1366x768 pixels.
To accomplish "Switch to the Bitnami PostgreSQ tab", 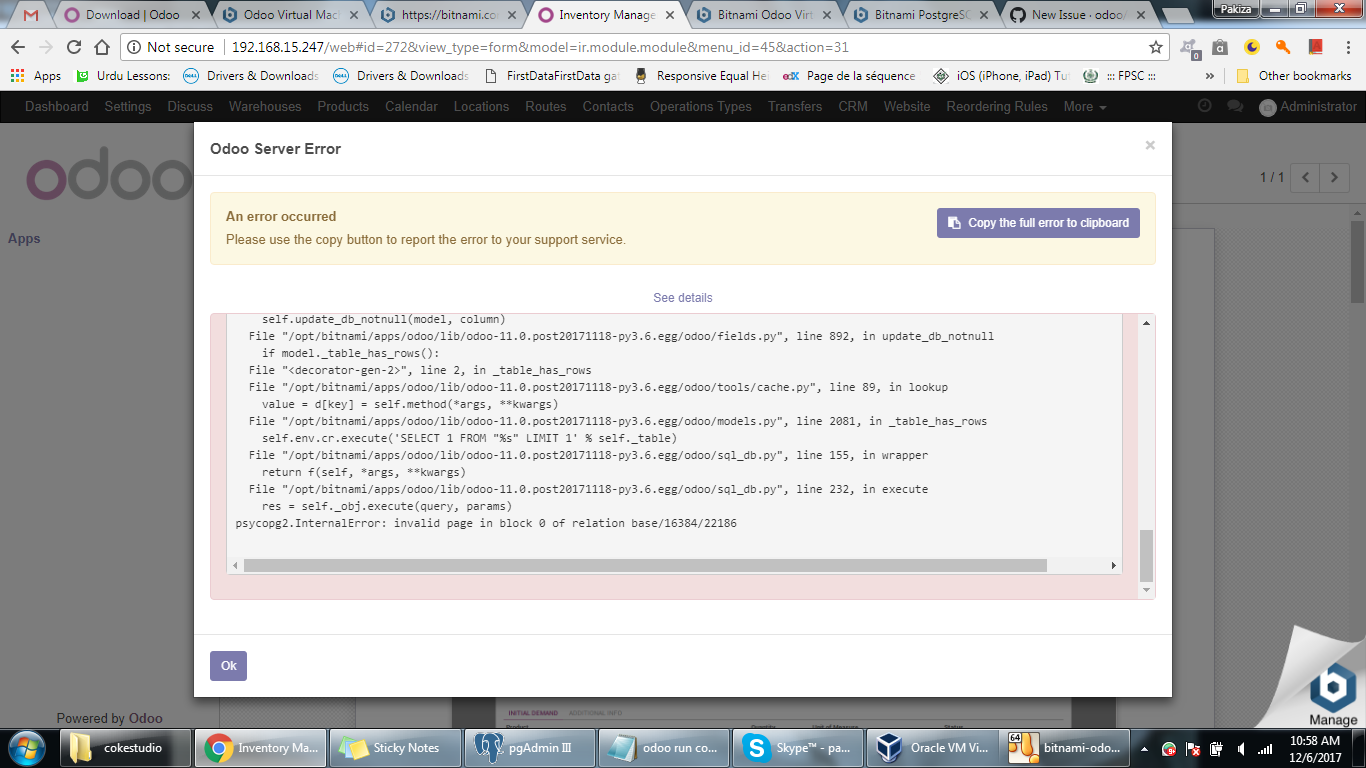I will click(x=921, y=15).
